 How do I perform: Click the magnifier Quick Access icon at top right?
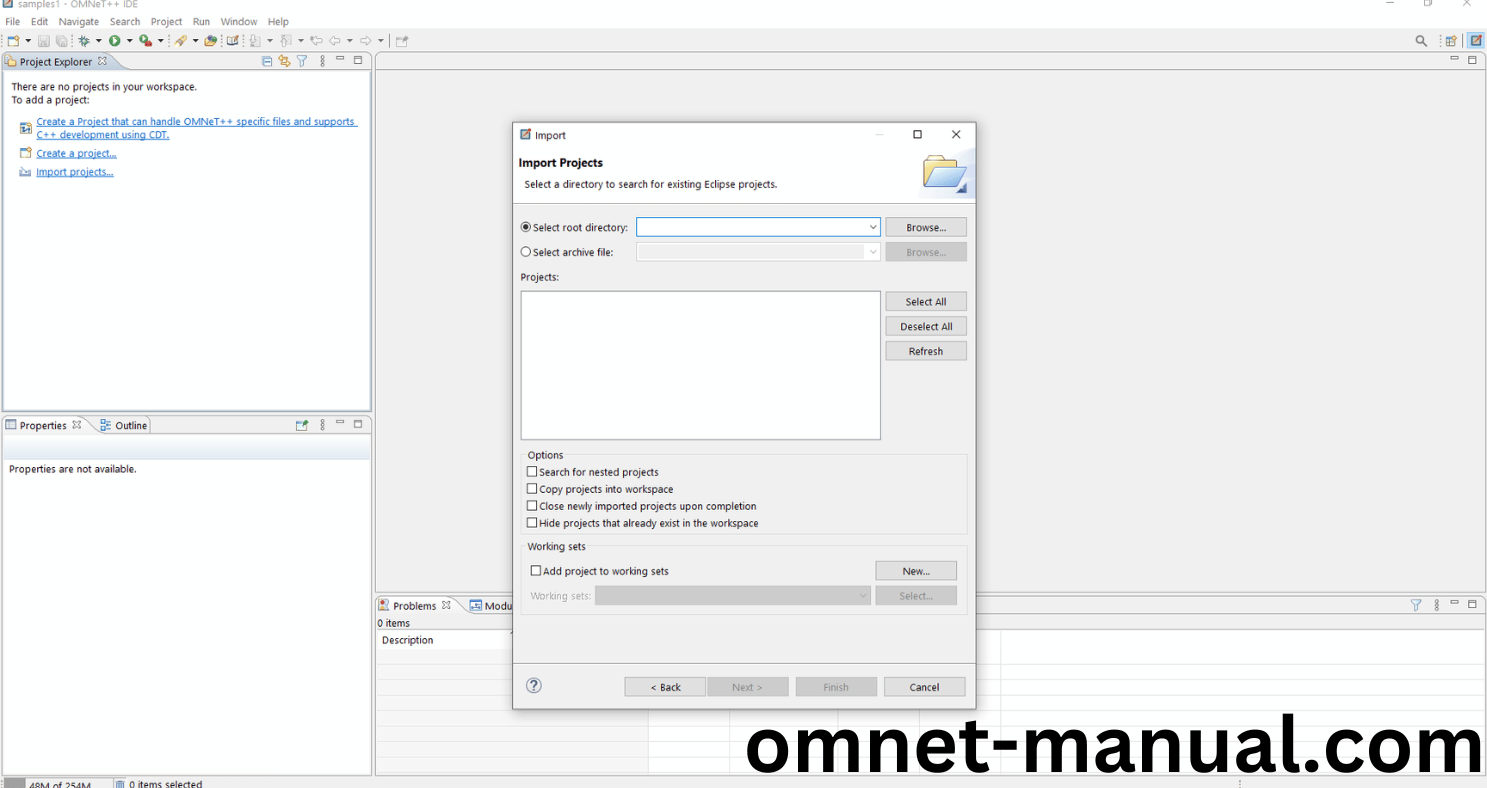[x=1421, y=41]
